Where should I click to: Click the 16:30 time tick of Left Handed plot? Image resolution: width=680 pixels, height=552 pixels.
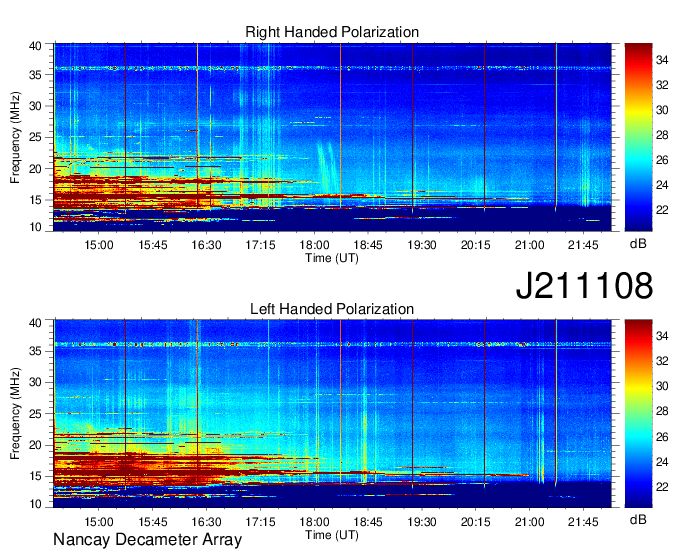(x=206, y=522)
